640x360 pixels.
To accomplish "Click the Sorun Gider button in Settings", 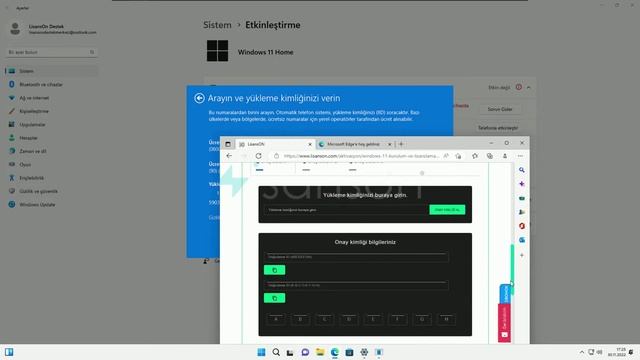I will 500,109.
